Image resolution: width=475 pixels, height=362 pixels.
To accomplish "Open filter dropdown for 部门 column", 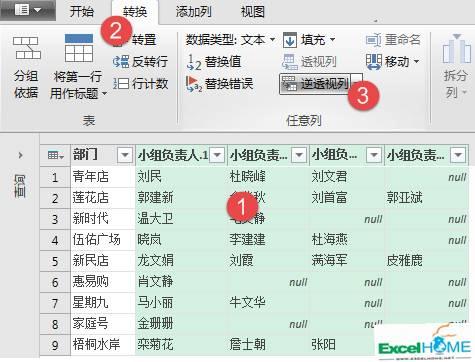I will [x=125, y=155].
